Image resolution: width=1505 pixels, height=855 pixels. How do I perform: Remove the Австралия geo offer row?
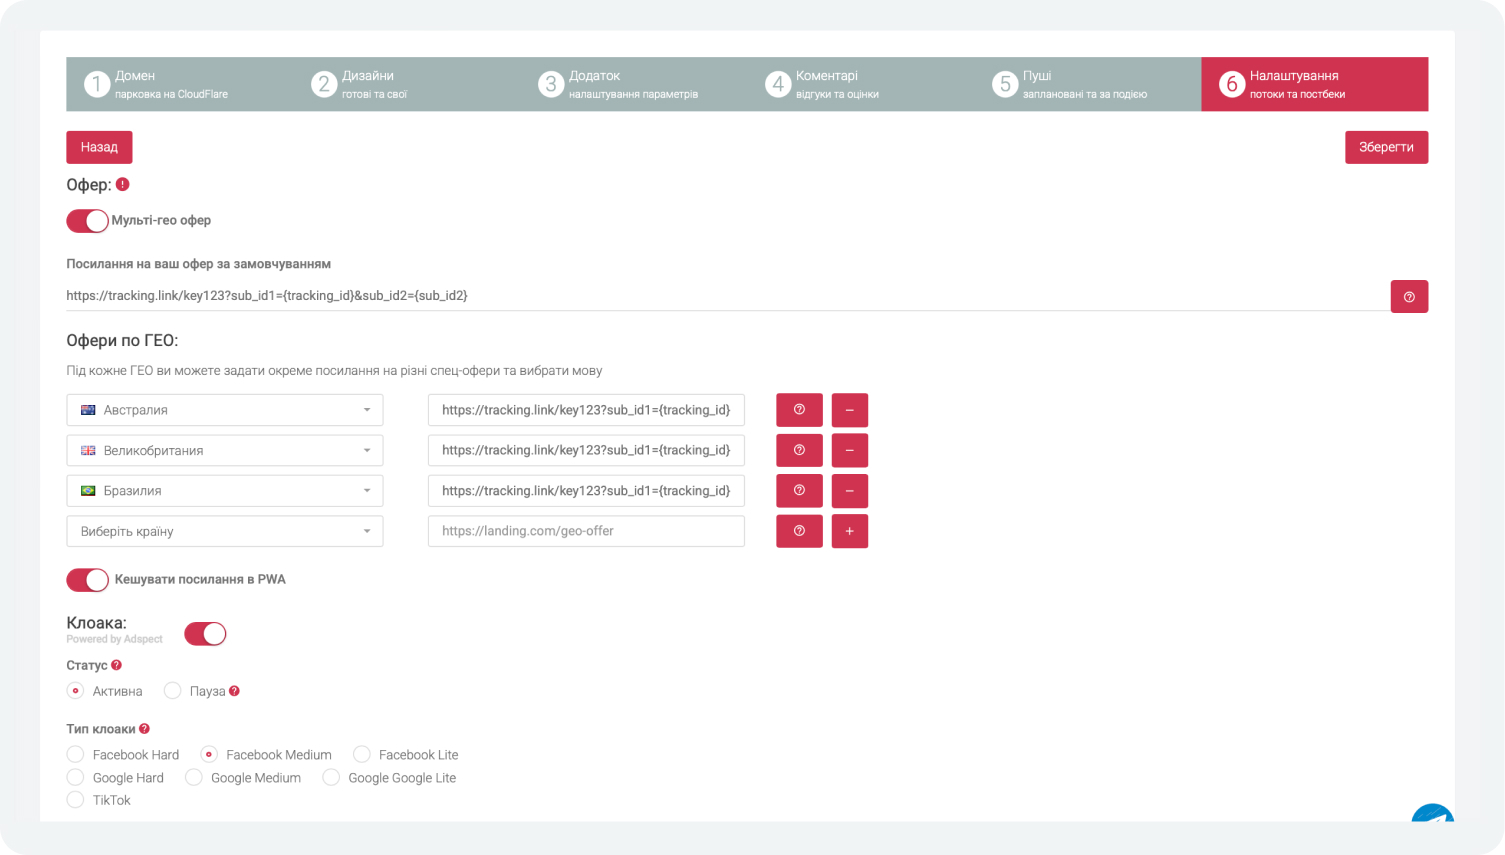[x=849, y=410]
